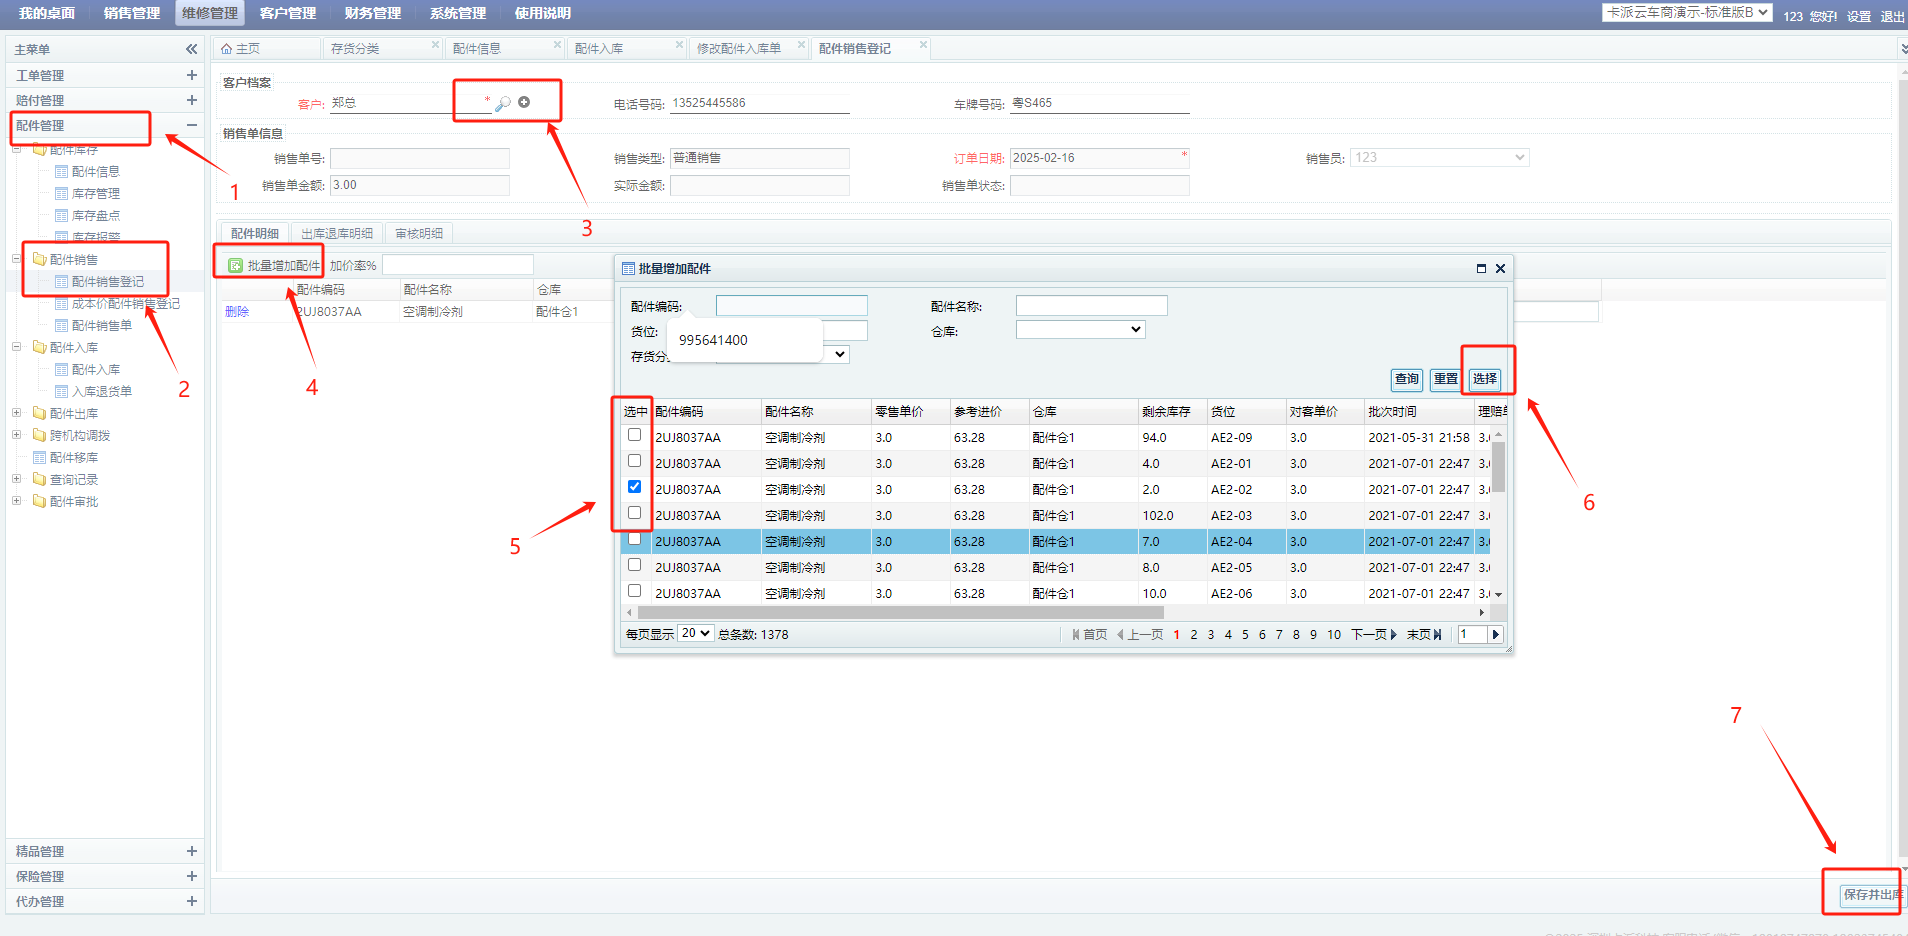
Task: Maximize the 批量增加配件 dialog
Action: pos(1481,269)
